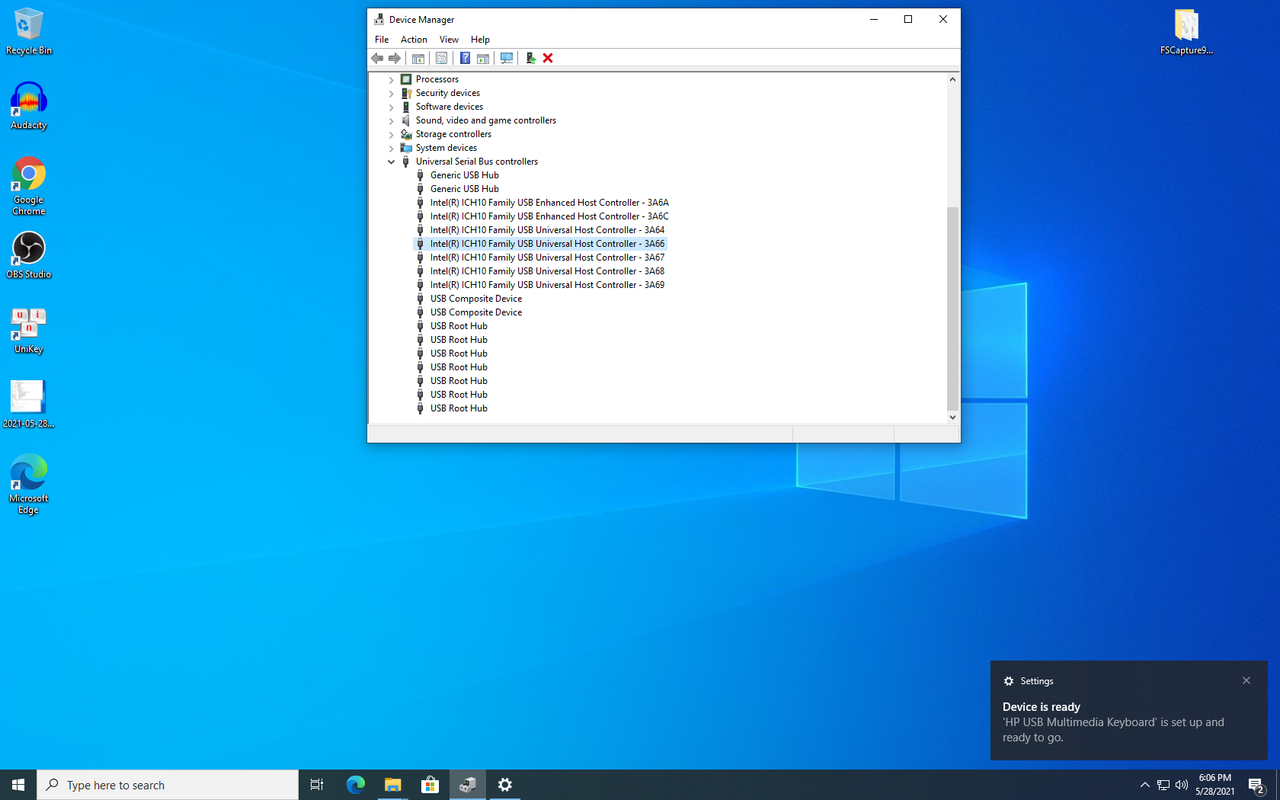Click the Forward arrow in Device Manager toolbar

[x=395, y=58]
